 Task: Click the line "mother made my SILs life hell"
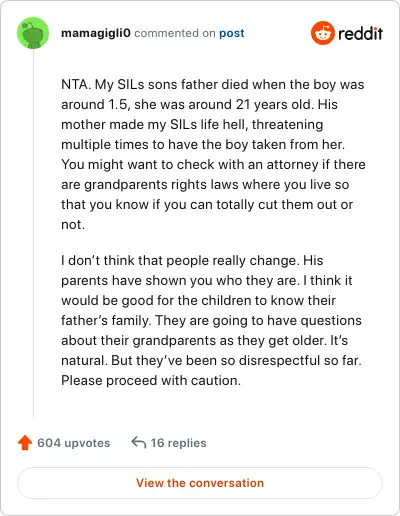coord(192,125)
